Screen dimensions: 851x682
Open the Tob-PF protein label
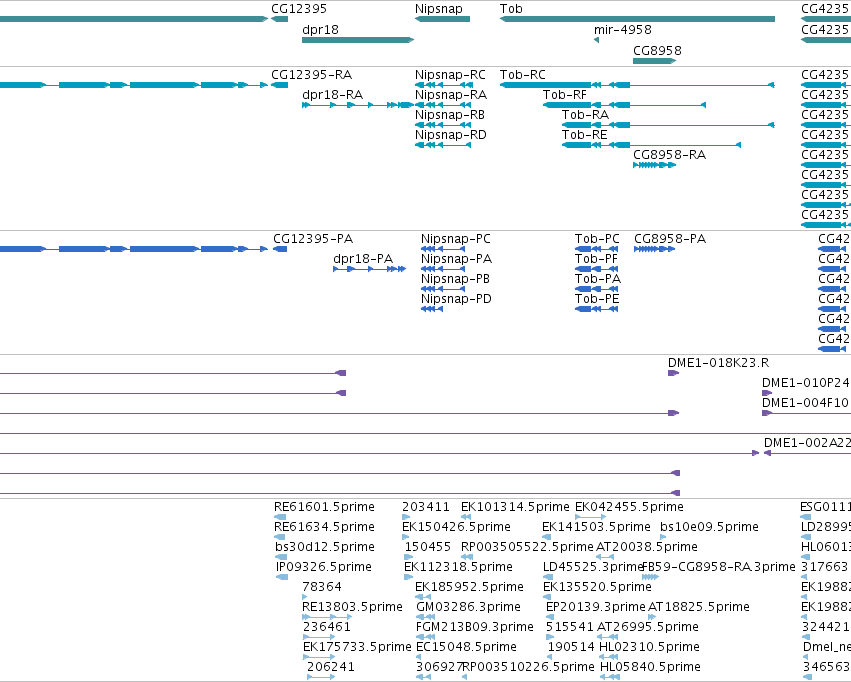point(596,259)
